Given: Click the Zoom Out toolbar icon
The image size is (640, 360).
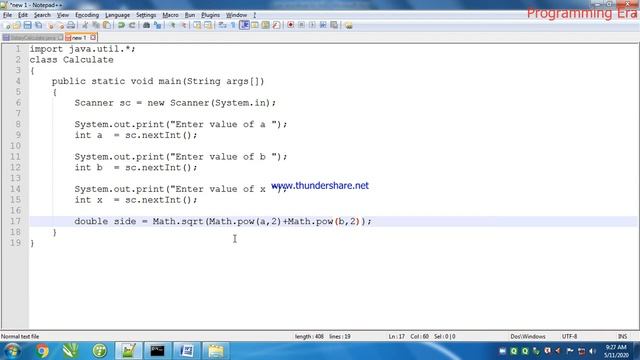Looking at the screenshot, I should click(x=184, y=25).
